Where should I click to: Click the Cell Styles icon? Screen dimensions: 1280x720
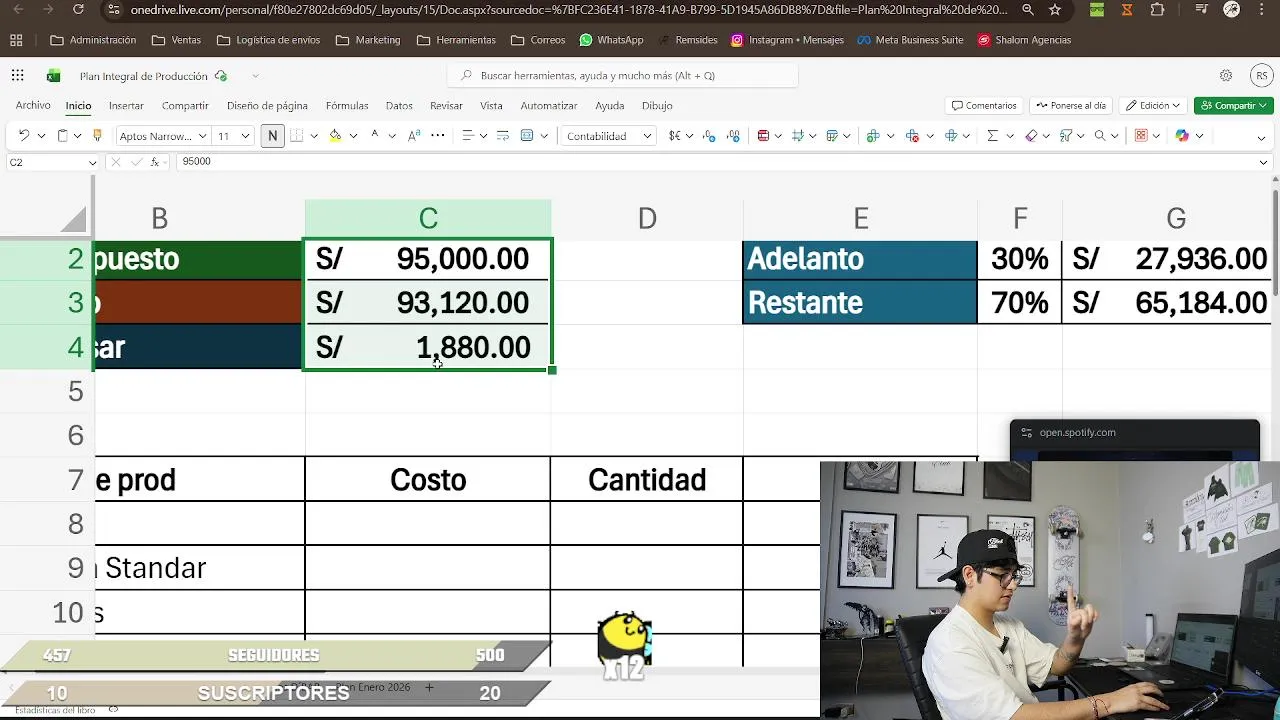pyautogui.click(x=798, y=136)
